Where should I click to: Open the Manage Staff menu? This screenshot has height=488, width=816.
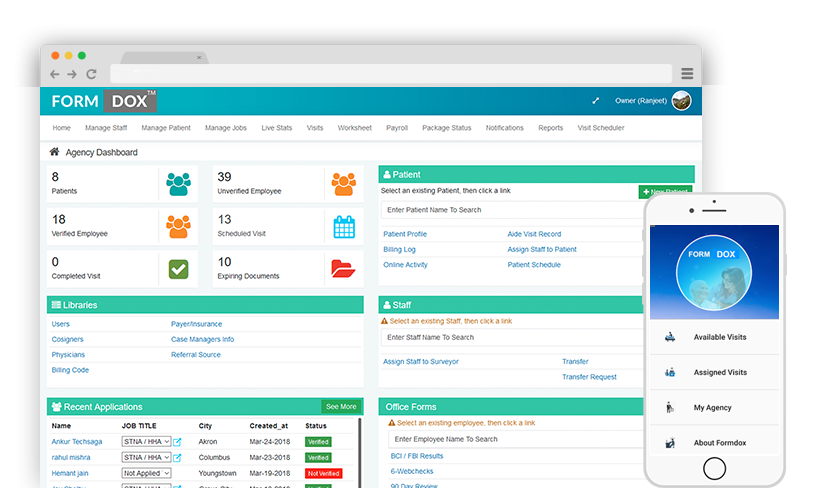tap(106, 128)
